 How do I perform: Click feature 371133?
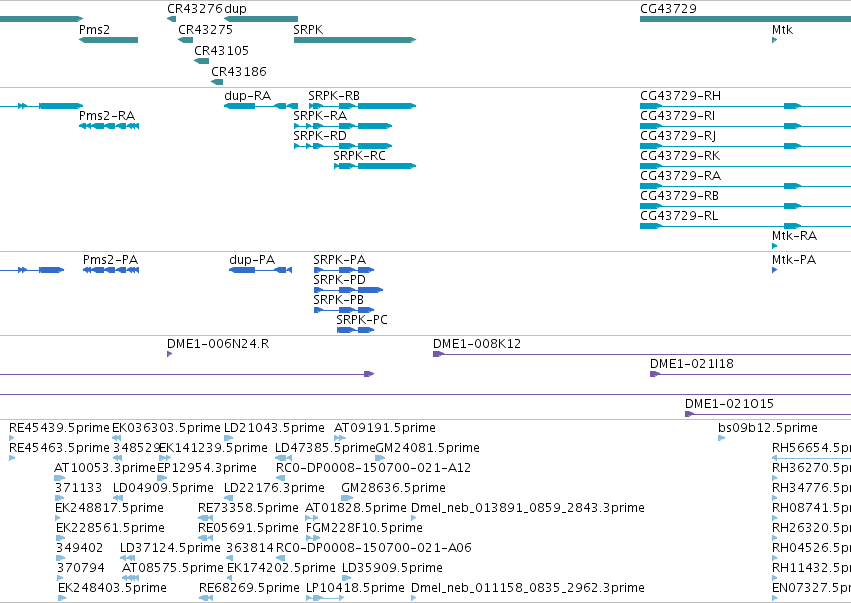(x=60, y=498)
